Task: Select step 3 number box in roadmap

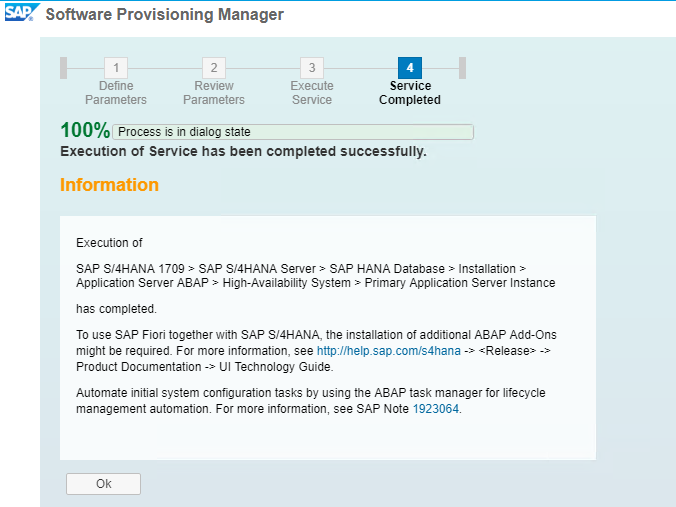Action: (312, 68)
